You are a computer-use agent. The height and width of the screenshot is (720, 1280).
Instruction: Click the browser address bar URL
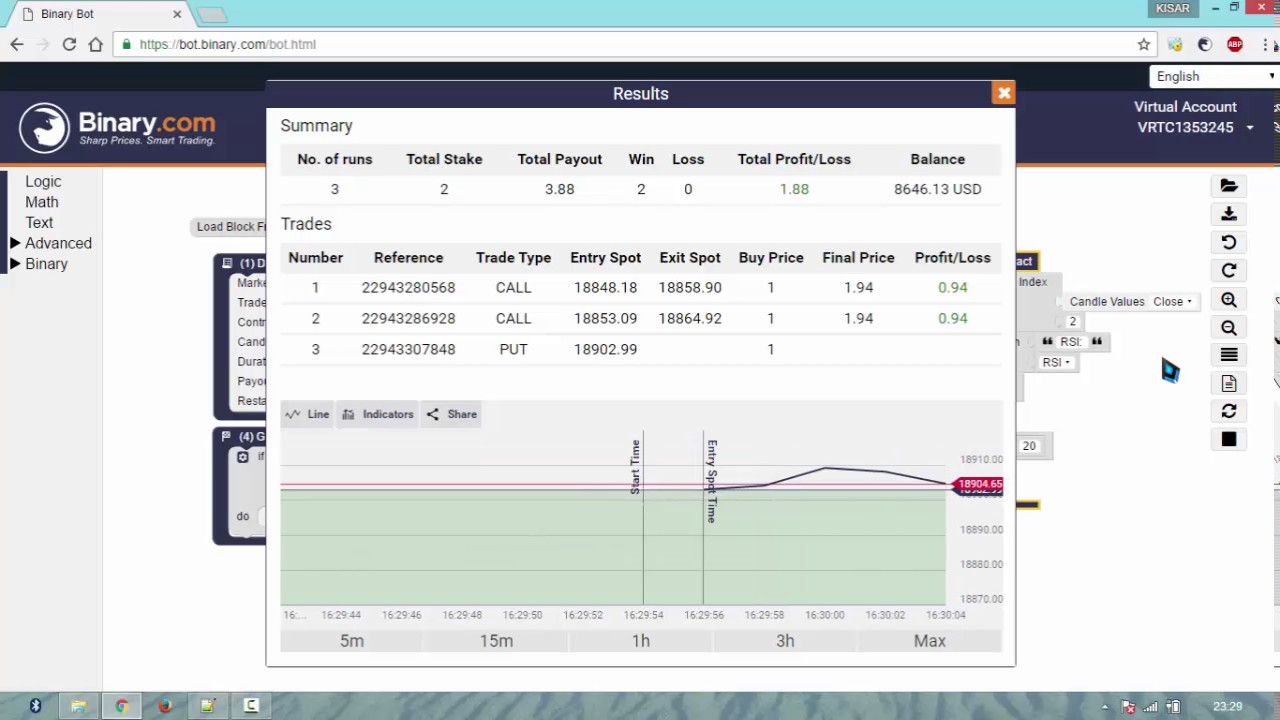tap(228, 44)
